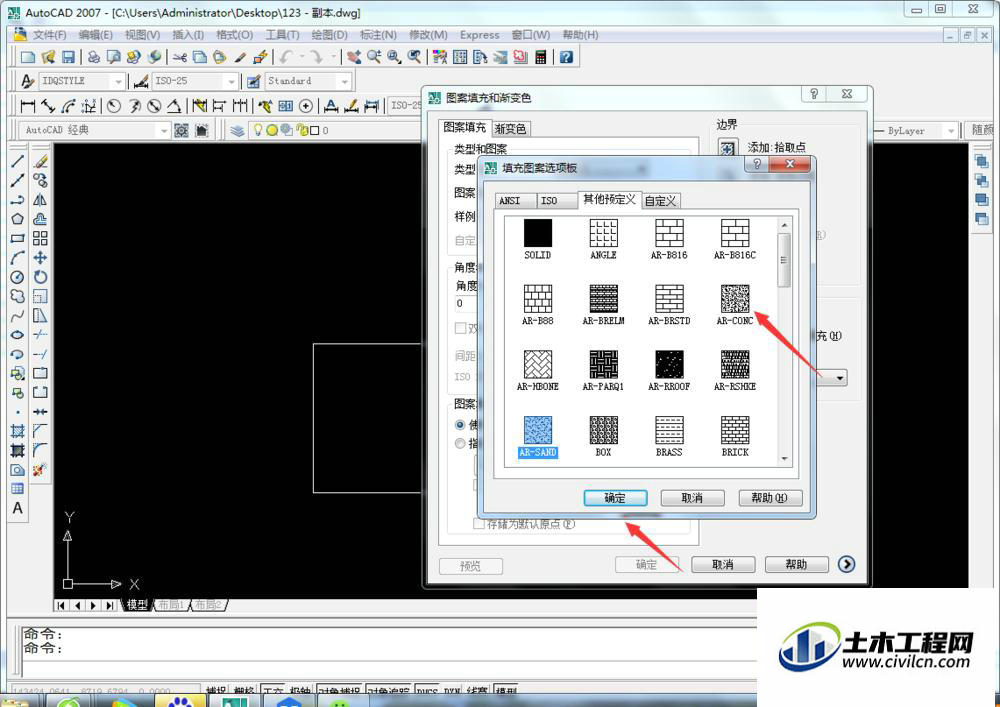Viewport: 1000px width, 707px height.
Task: Select the Array modify tool
Action: pos(40,238)
